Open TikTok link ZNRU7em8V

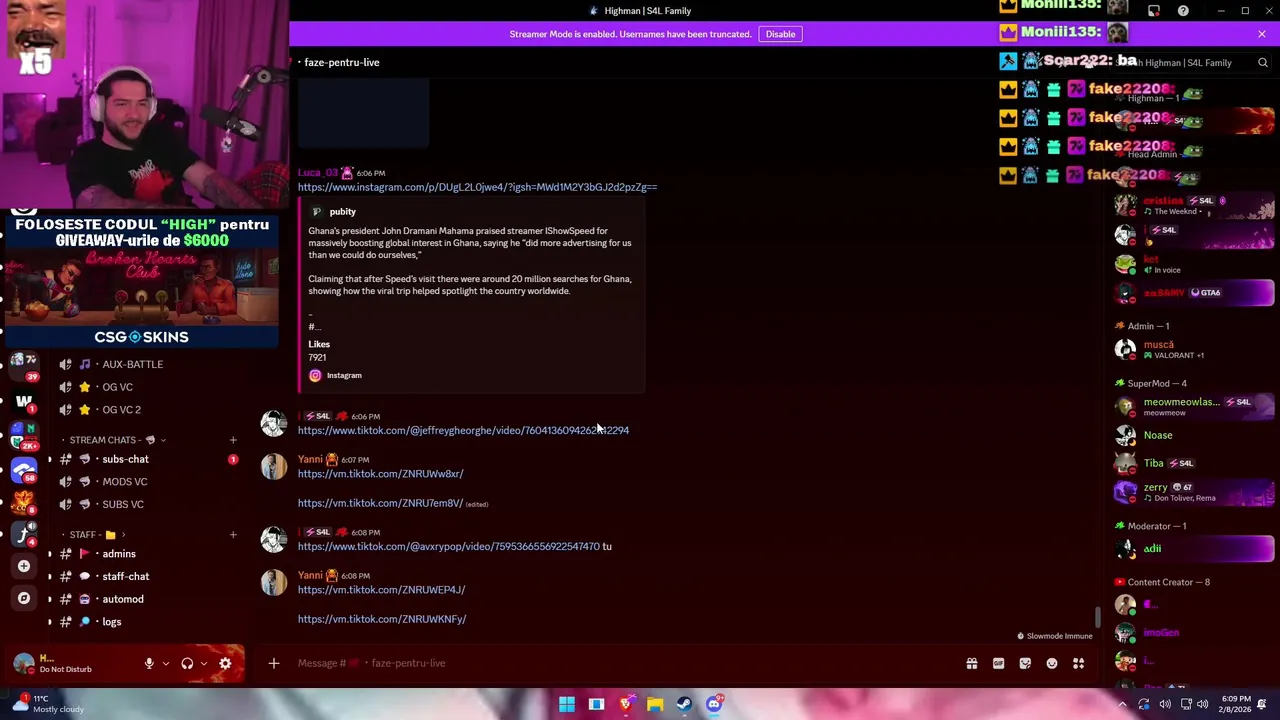click(380, 503)
